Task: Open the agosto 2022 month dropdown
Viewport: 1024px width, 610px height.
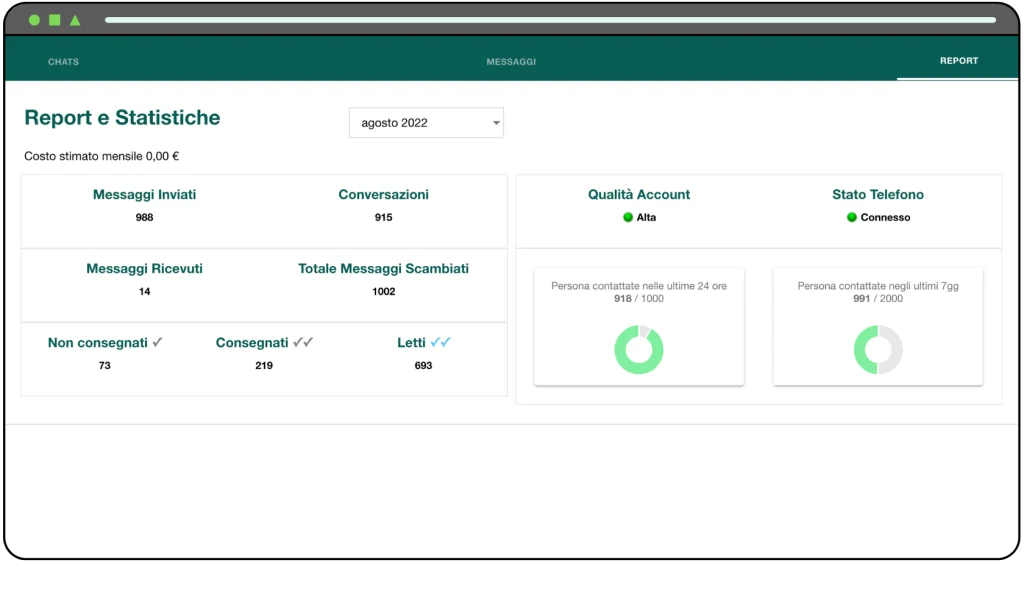Action: (x=426, y=123)
